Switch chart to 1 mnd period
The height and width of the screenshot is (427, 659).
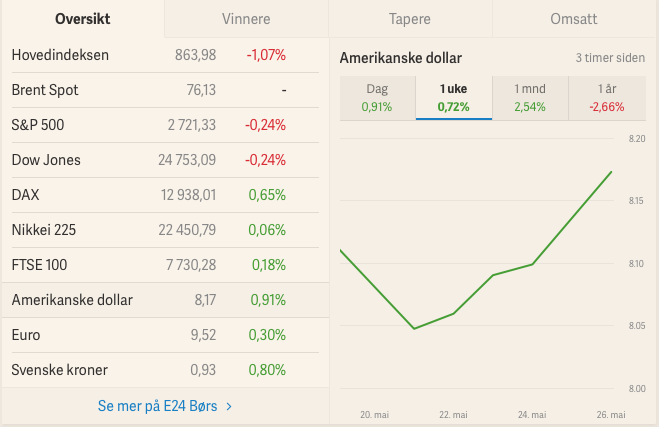click(530, 98)
